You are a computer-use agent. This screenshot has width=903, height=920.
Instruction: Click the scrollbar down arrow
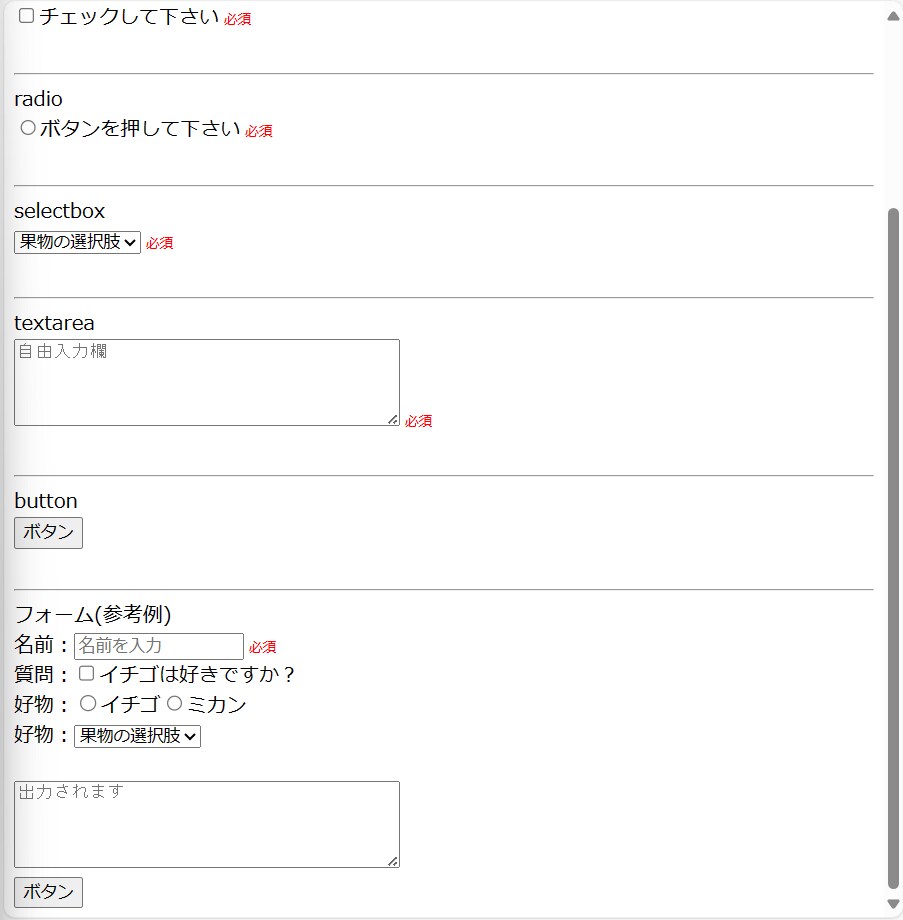(893, 904)
